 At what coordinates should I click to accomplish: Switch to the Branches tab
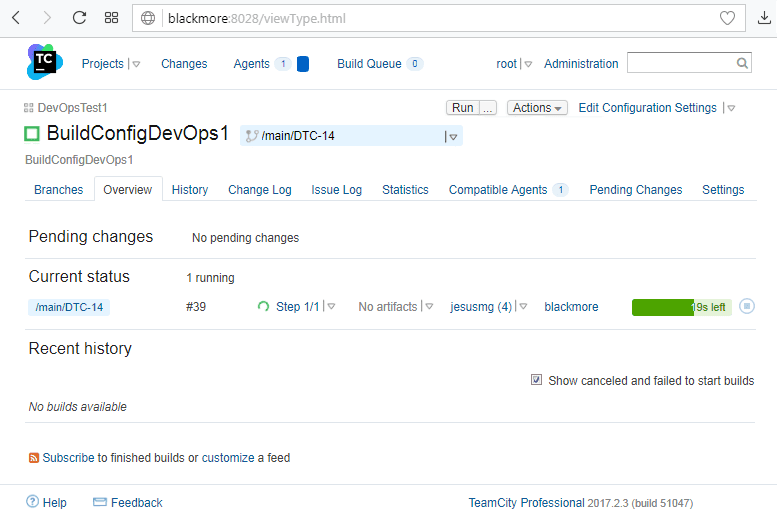click(x=58, y=190)
